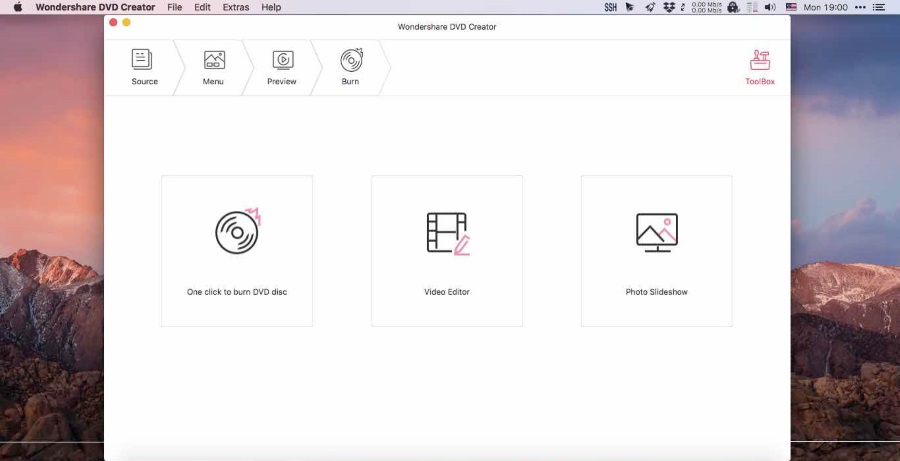Viewport: 900px width, 461px height.
Task: Open the Photo Slideshow tool
Action: [x=657, y=251]
